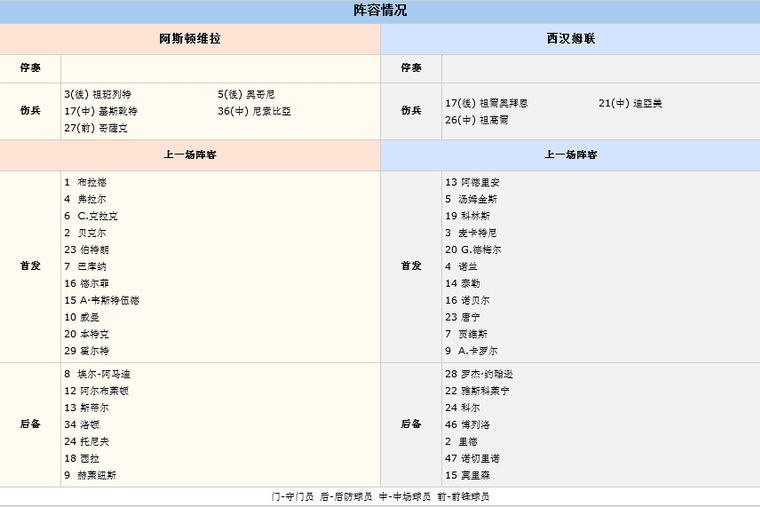Screen dimensions: 760x507
Task: Select starter '4 弗拉尔'
Action: [85, 199]
